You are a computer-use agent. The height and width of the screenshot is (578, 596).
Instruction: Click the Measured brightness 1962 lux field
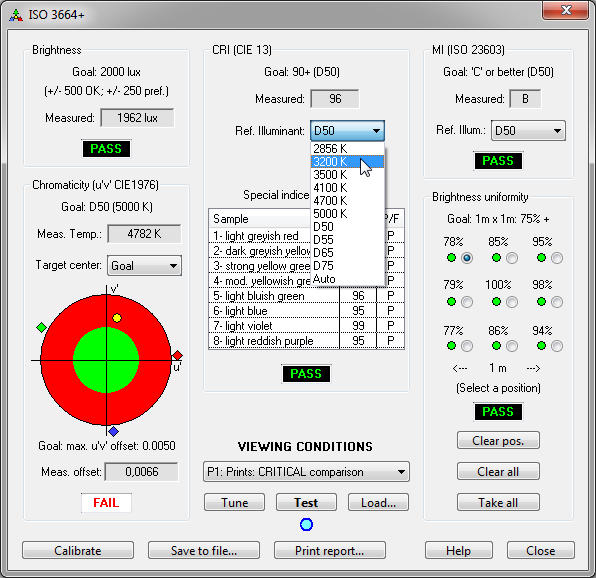tap(137, 118)
